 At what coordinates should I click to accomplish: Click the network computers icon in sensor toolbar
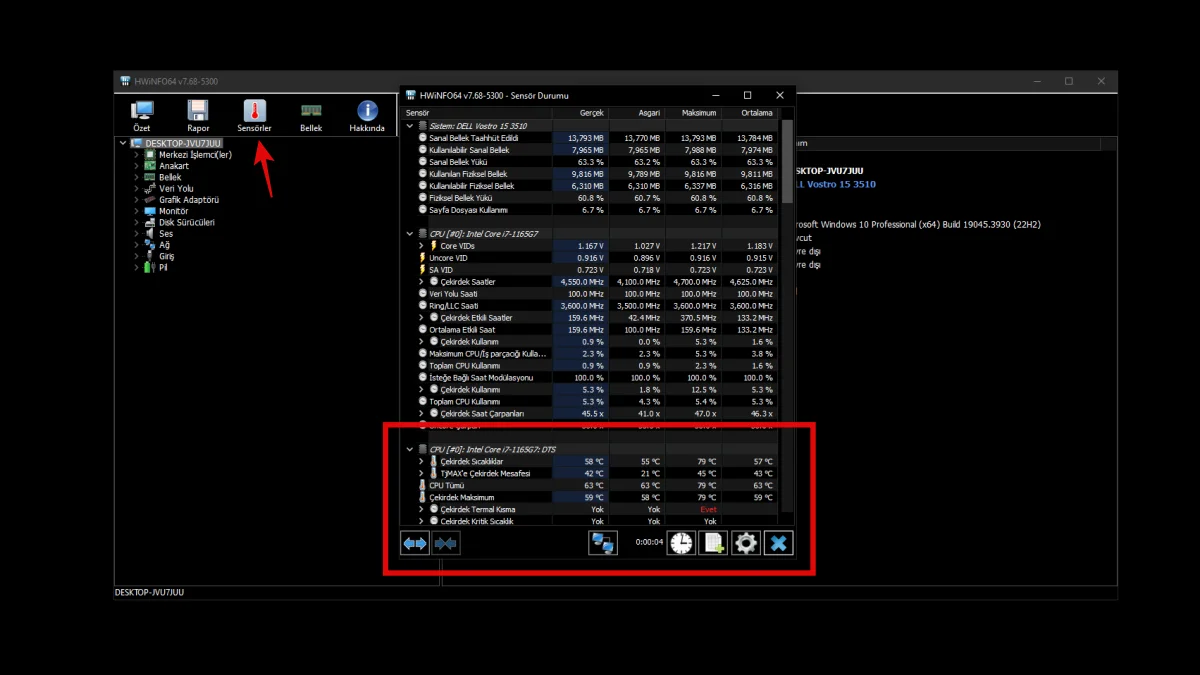(602, 543)
